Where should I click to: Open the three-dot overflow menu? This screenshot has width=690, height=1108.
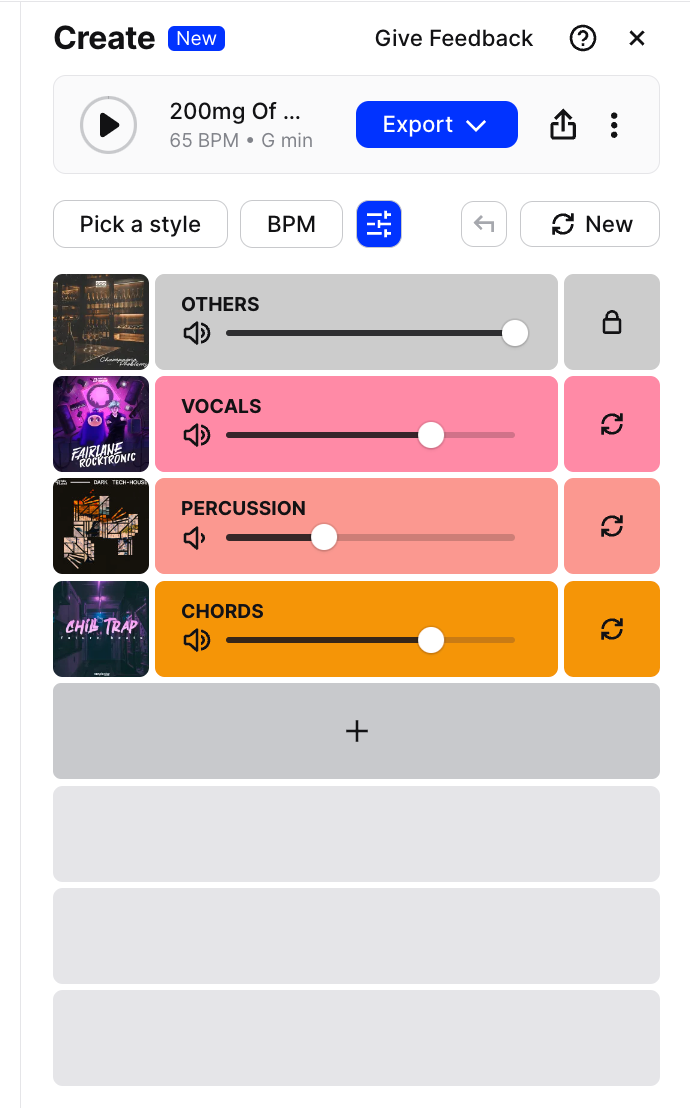click(614, 124)
